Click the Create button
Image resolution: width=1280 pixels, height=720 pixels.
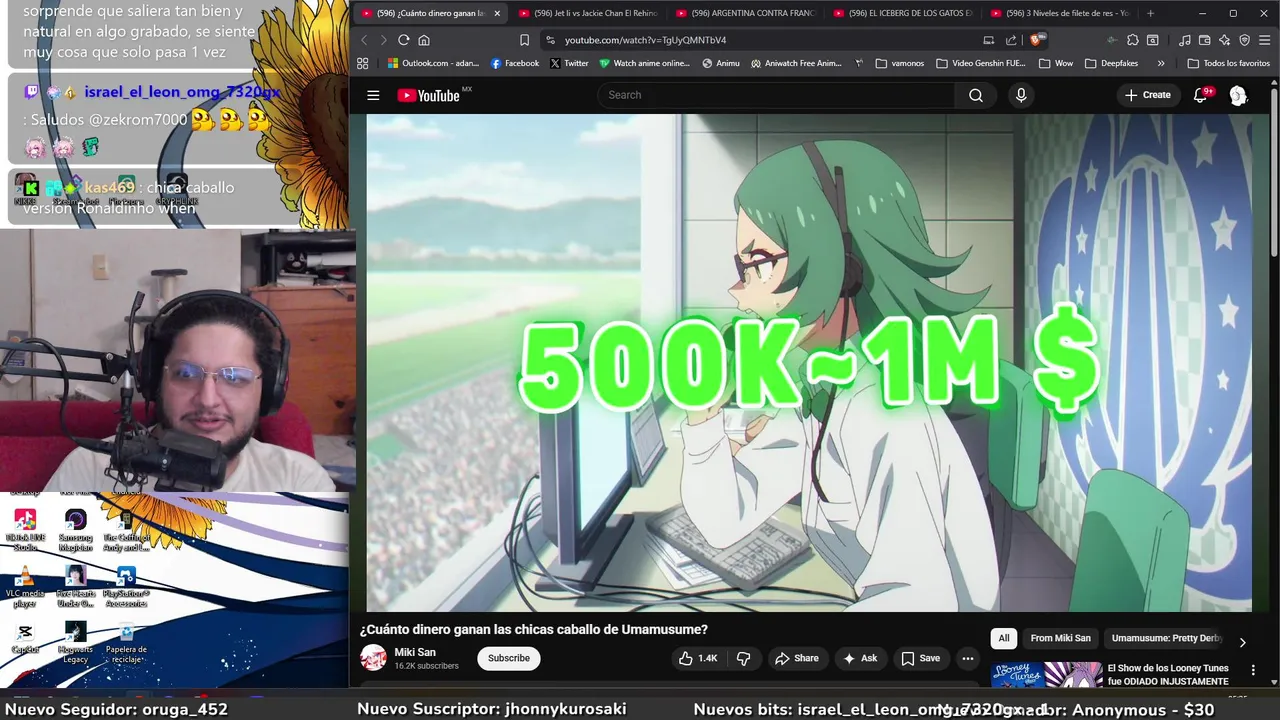point(1148,95)
